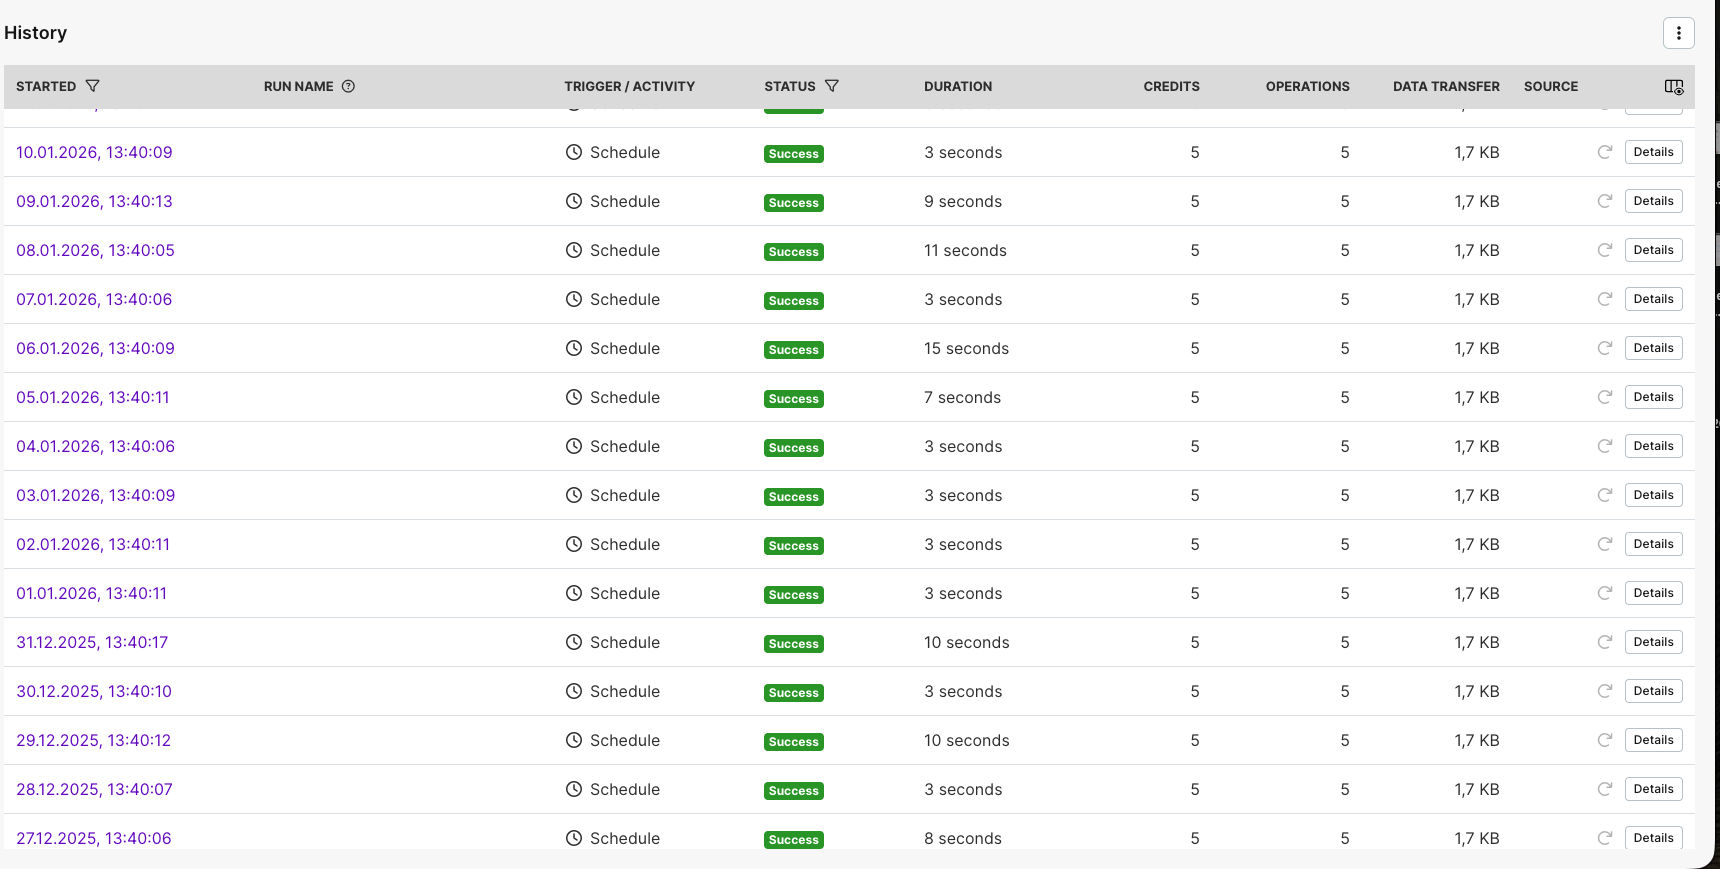This screenshot has height=869, width=1720.
Task: Open column visibility settings icon
Action: 1674,87
